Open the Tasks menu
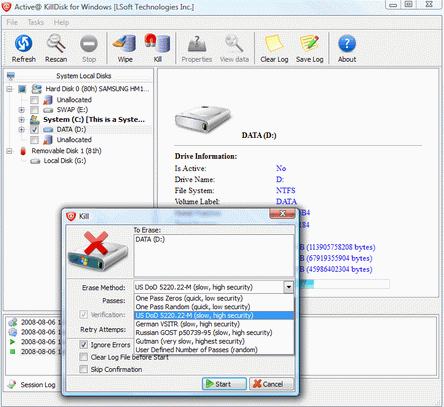Viewport: 444px width, 407px height. tap(36, 22)
